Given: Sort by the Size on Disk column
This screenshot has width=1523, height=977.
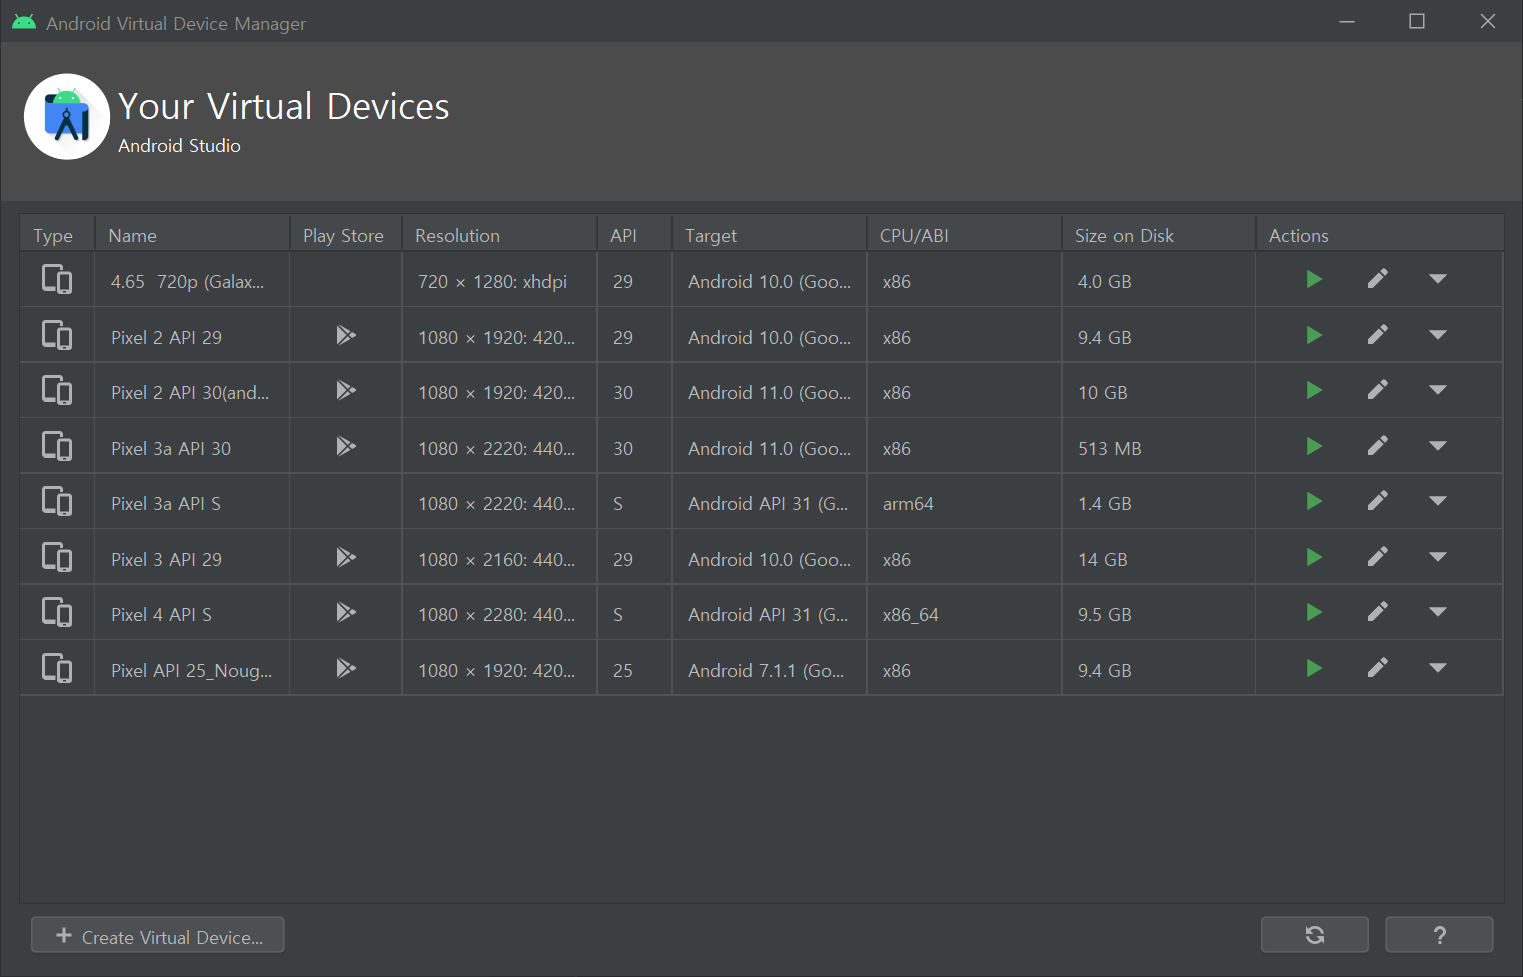Looking at the screenshot, I should (x=1124, y=236).
